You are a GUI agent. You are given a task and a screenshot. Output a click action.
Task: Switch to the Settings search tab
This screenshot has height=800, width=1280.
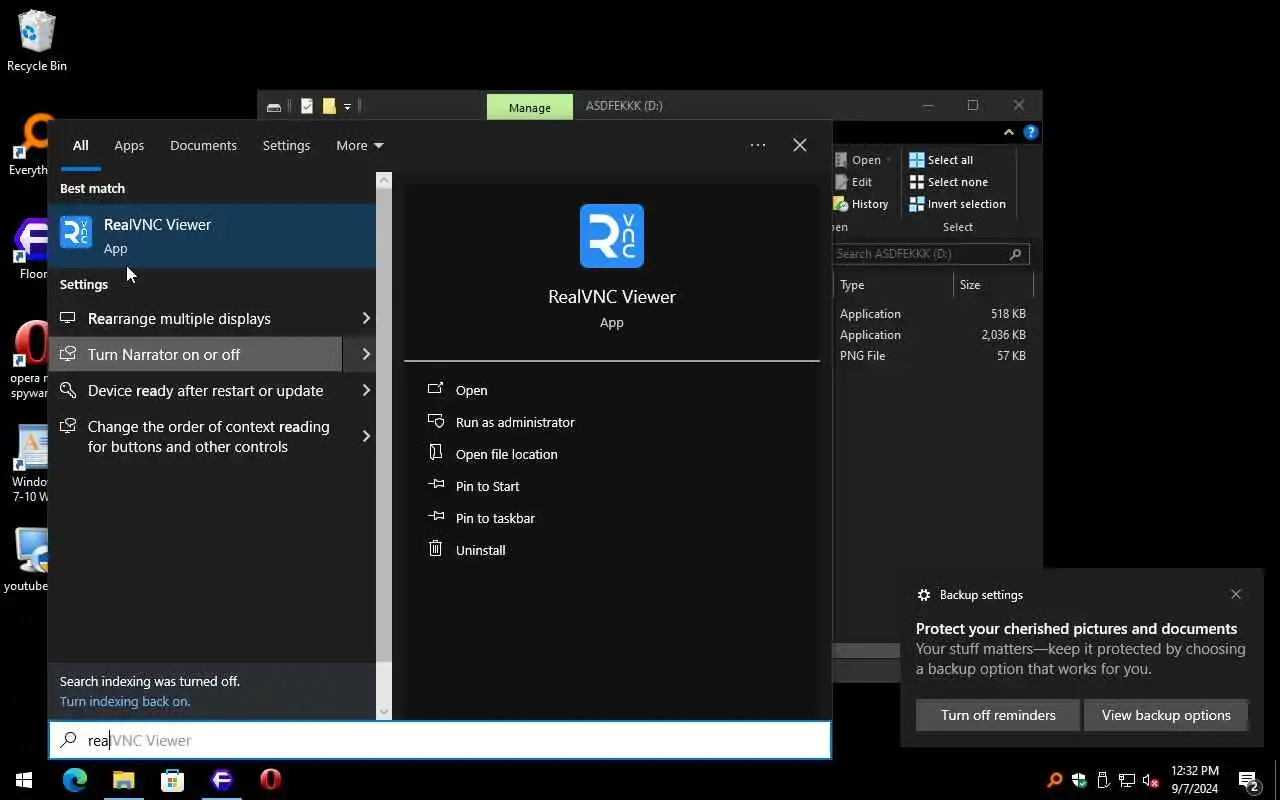[x=286, y=145]
